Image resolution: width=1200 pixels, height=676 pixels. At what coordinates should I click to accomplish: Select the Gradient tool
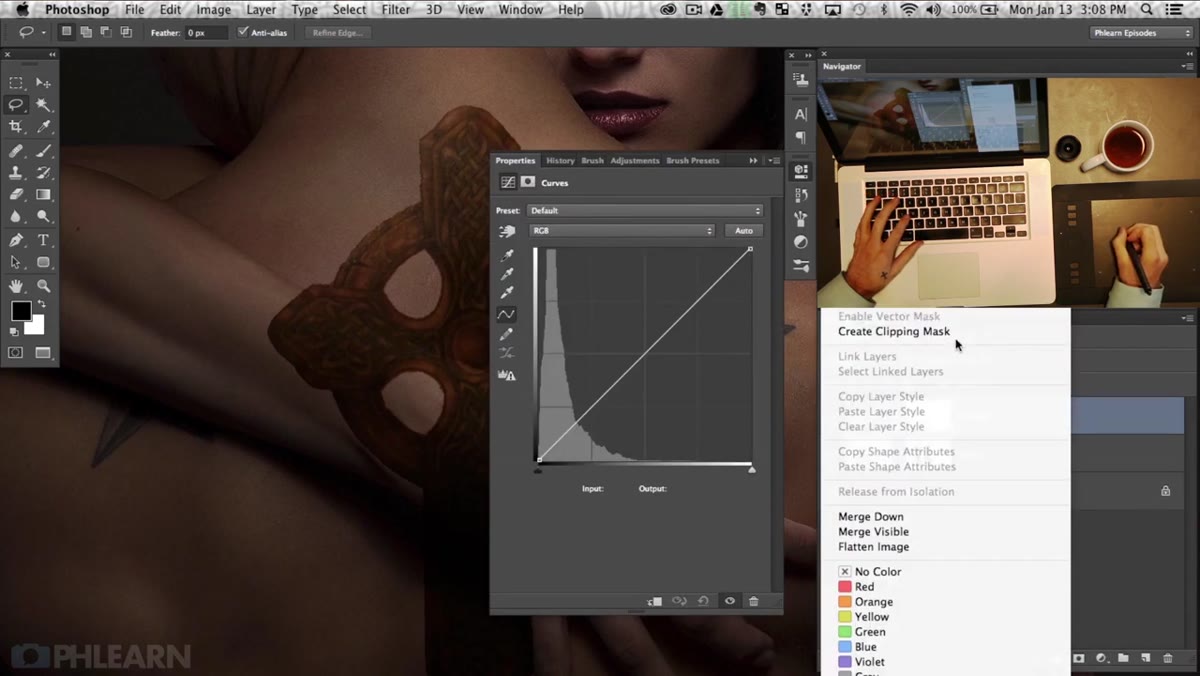(43, 195)
